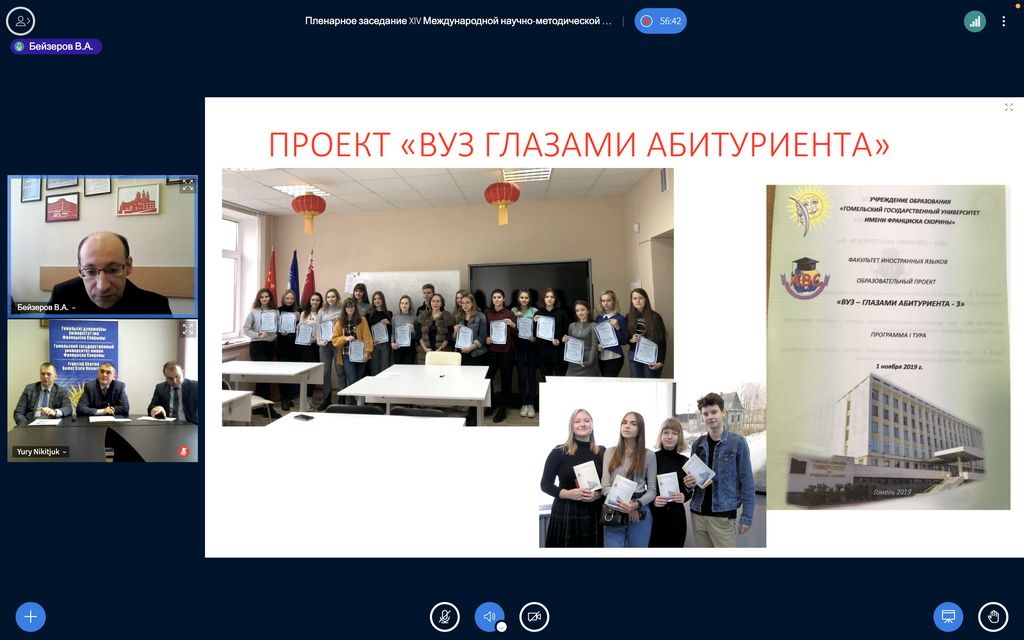Click the muted microphone indicator on Yury's video
Image resolution: width=1024 pixels, height=640 pixels.
tap(183, 451)
